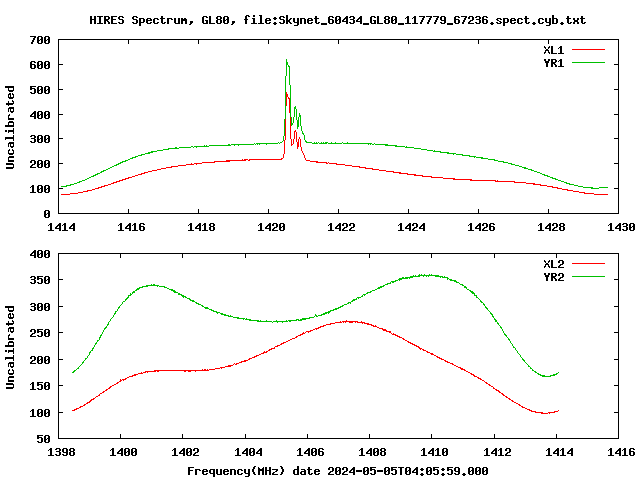Click the Frequency(MHz) date axis label
The width and height of the screenshot is (640, 480).
click(x=338, y=471)
